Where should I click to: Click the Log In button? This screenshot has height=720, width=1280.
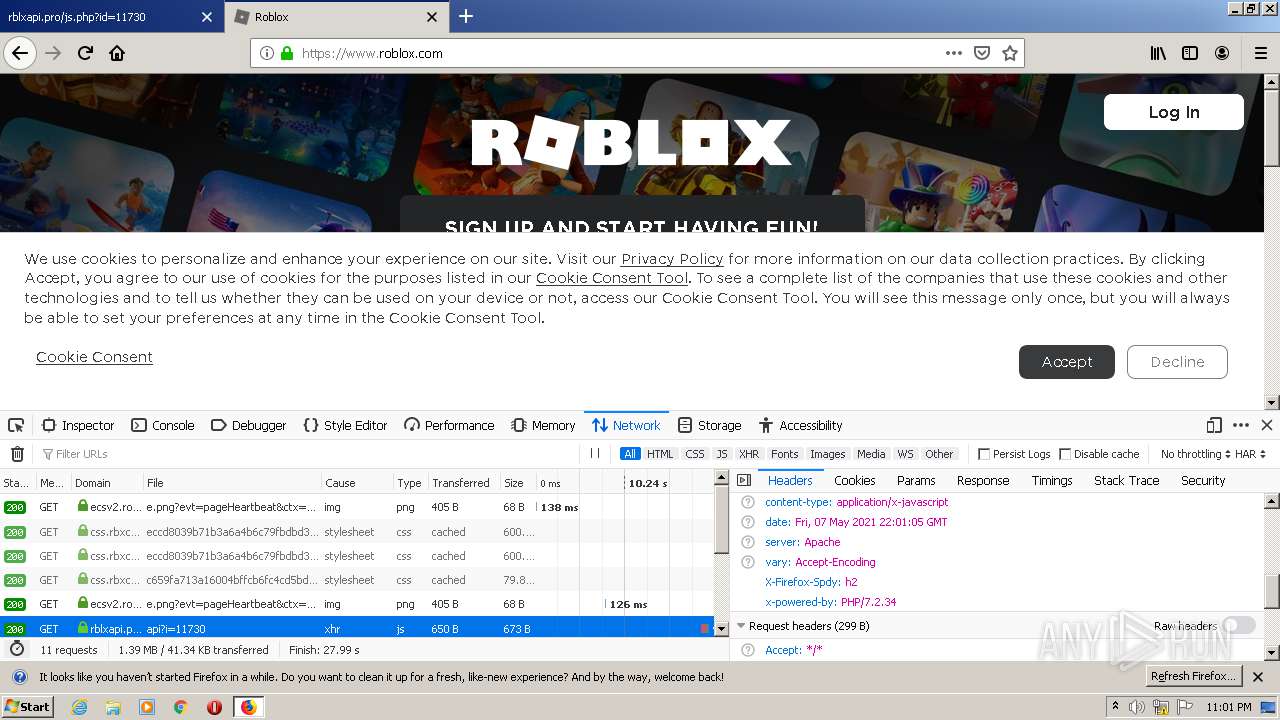point(1174,112)
